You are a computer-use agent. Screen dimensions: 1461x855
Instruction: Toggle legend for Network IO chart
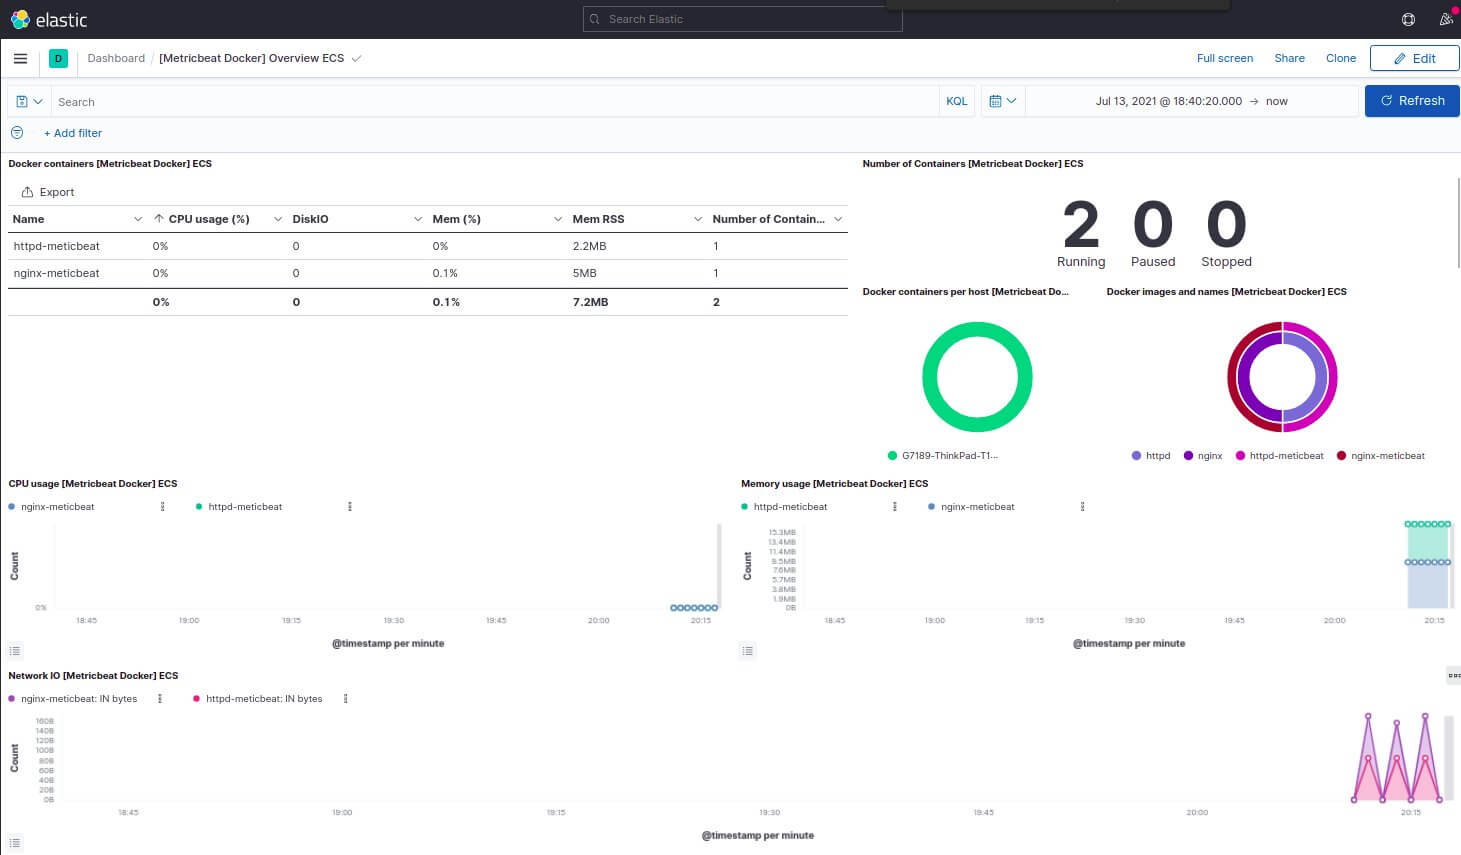tap(15, 843)
